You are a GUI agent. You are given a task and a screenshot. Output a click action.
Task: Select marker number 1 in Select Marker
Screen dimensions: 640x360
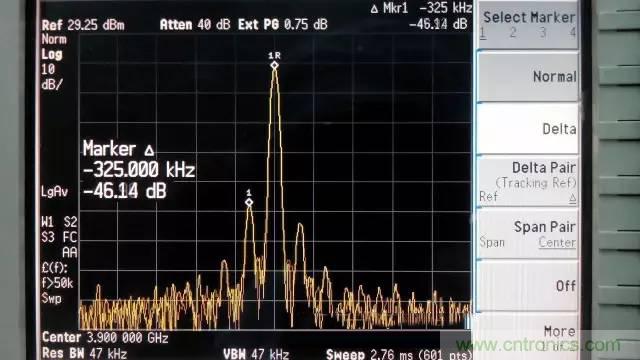click(x=483, y=33)
